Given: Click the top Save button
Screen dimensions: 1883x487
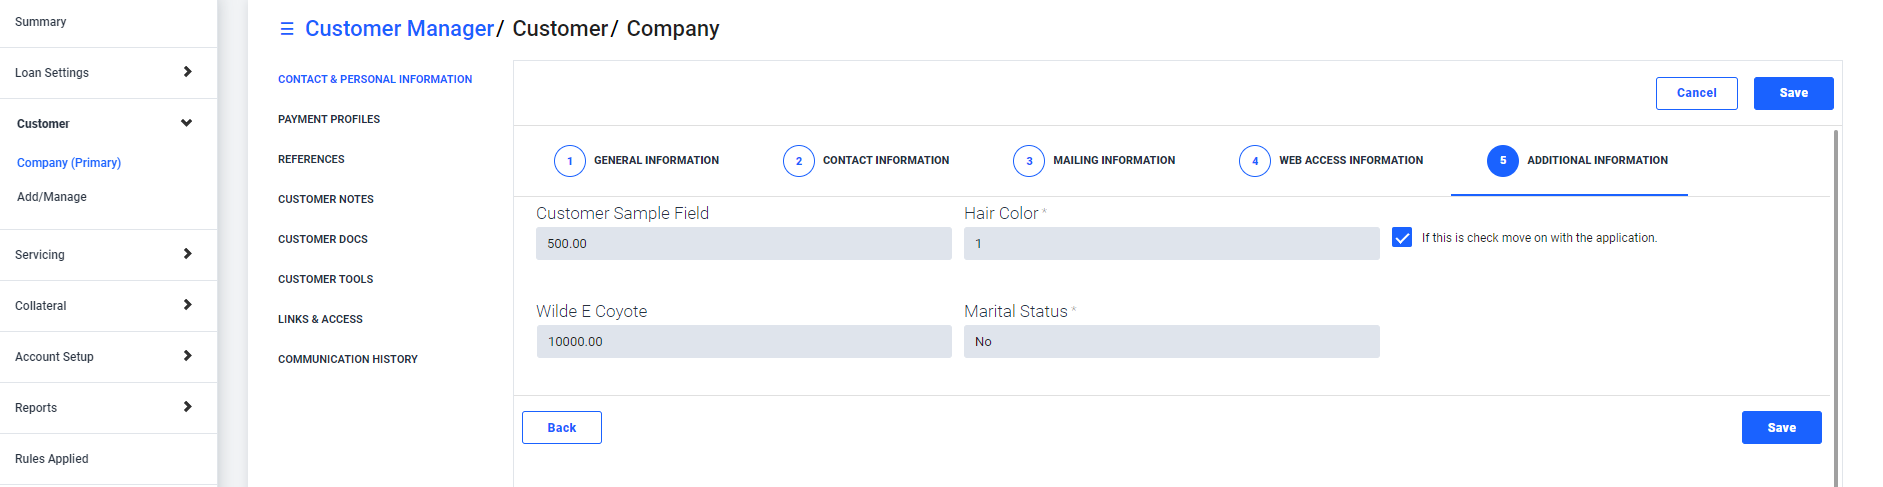Looking at the screenshot, I should (x=1794, y=93).
